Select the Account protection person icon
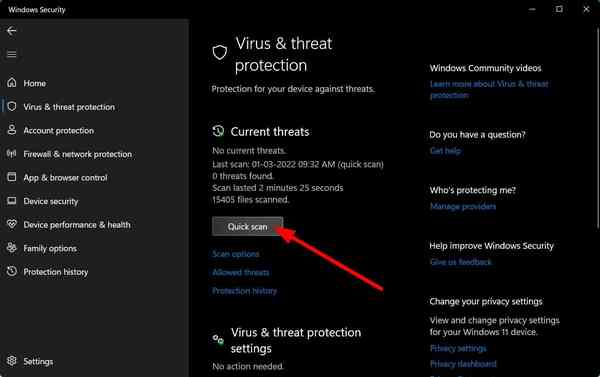This screenshot has width=600, height=377. [12, 130]
